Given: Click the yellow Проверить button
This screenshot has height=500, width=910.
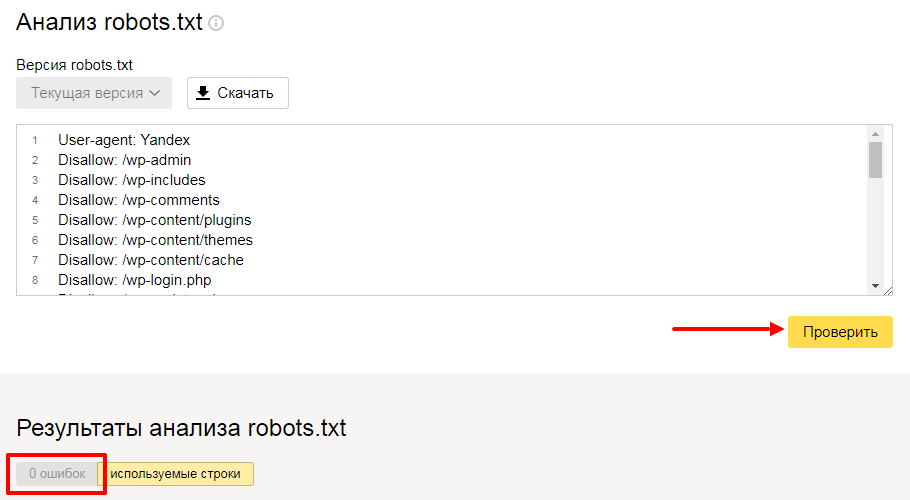Looking at the screenshot, I should [x=840, y=332].
